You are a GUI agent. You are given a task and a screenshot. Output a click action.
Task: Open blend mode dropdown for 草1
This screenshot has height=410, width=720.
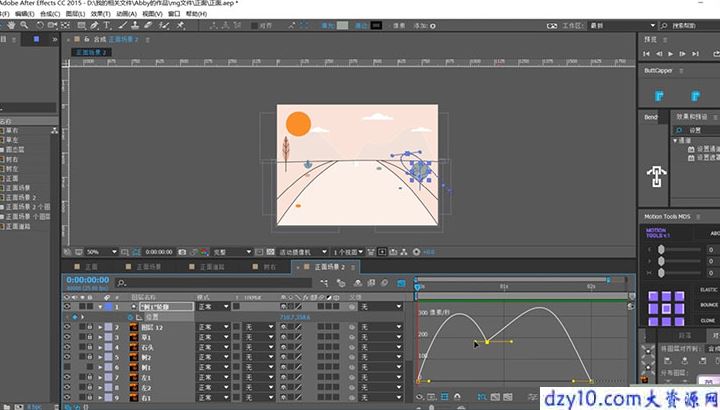pyautogui.click(x=213, y=337)
